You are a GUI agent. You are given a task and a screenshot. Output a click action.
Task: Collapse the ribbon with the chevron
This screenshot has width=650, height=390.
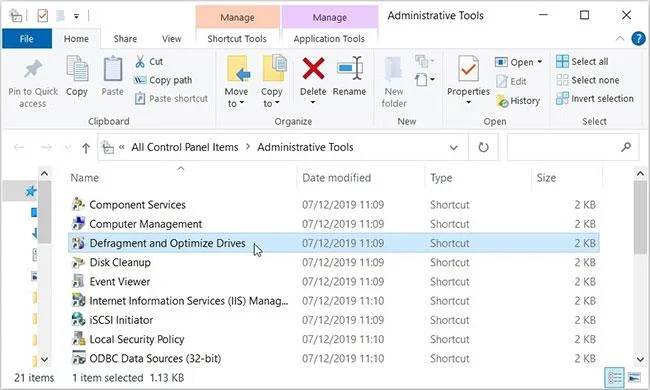click(620, 39)
